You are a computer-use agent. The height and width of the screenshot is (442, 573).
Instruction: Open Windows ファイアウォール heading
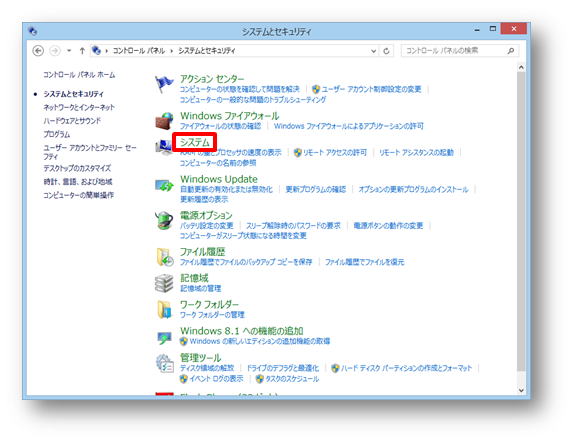coord(229,116)
